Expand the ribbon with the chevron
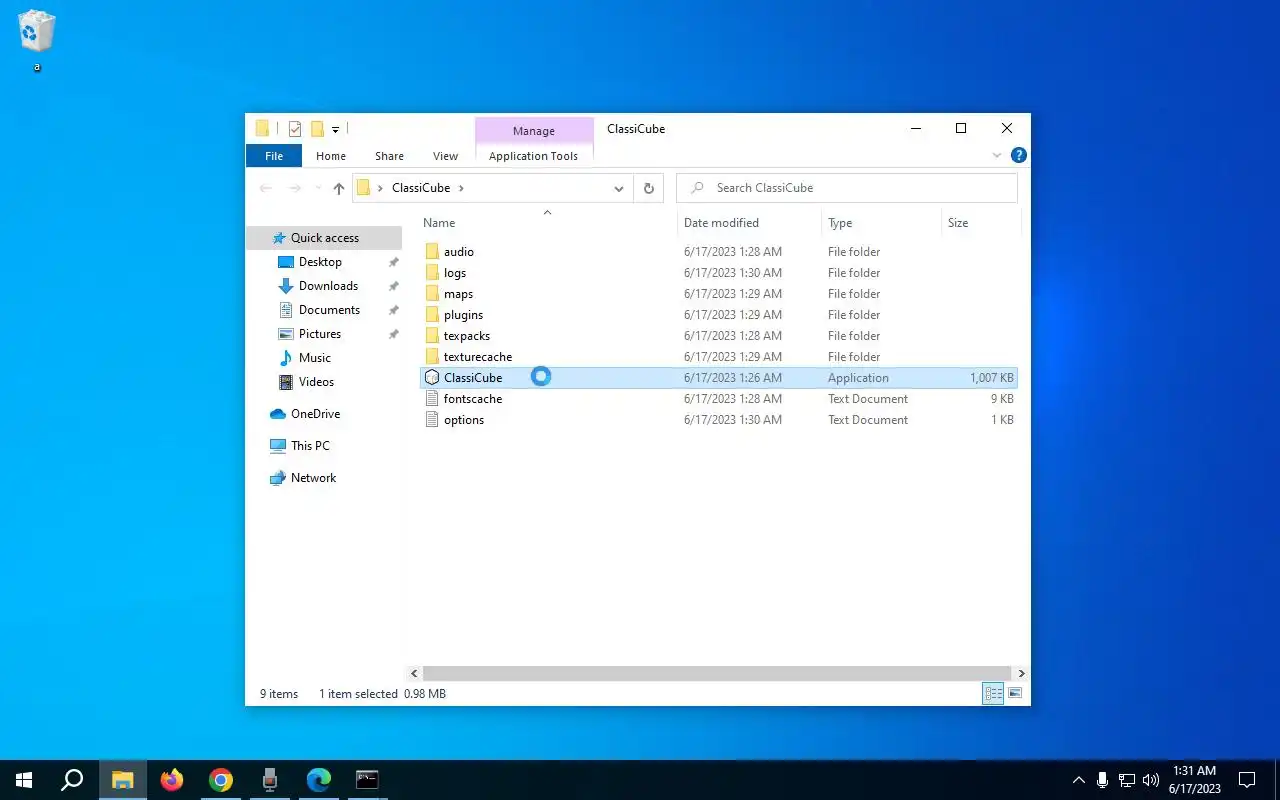 [x=997, y=156]
